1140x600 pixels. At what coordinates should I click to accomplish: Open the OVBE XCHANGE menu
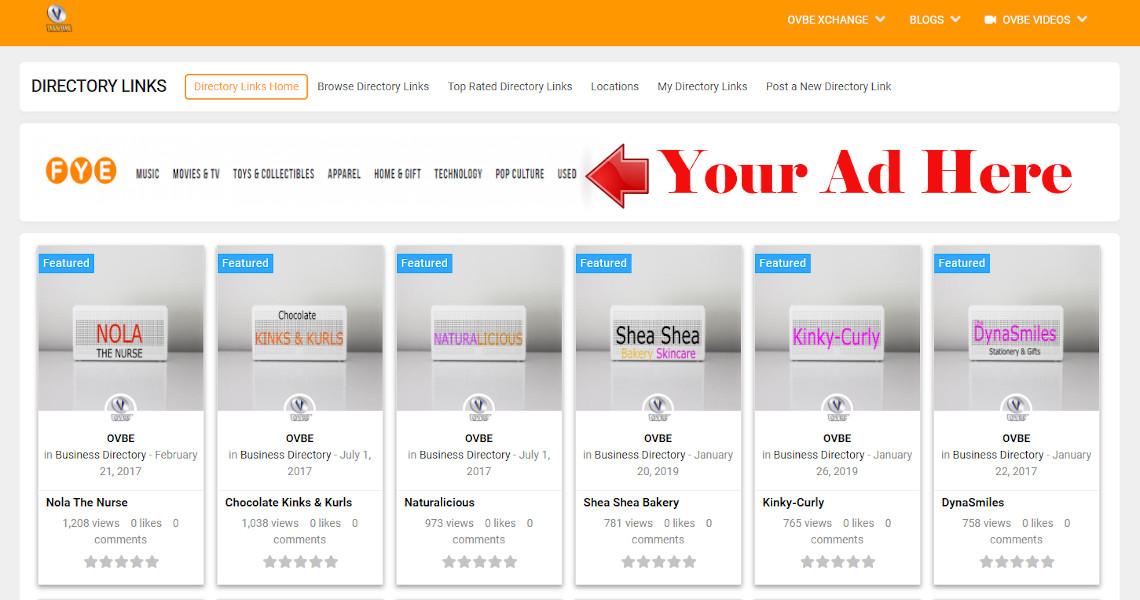point(827,20)
